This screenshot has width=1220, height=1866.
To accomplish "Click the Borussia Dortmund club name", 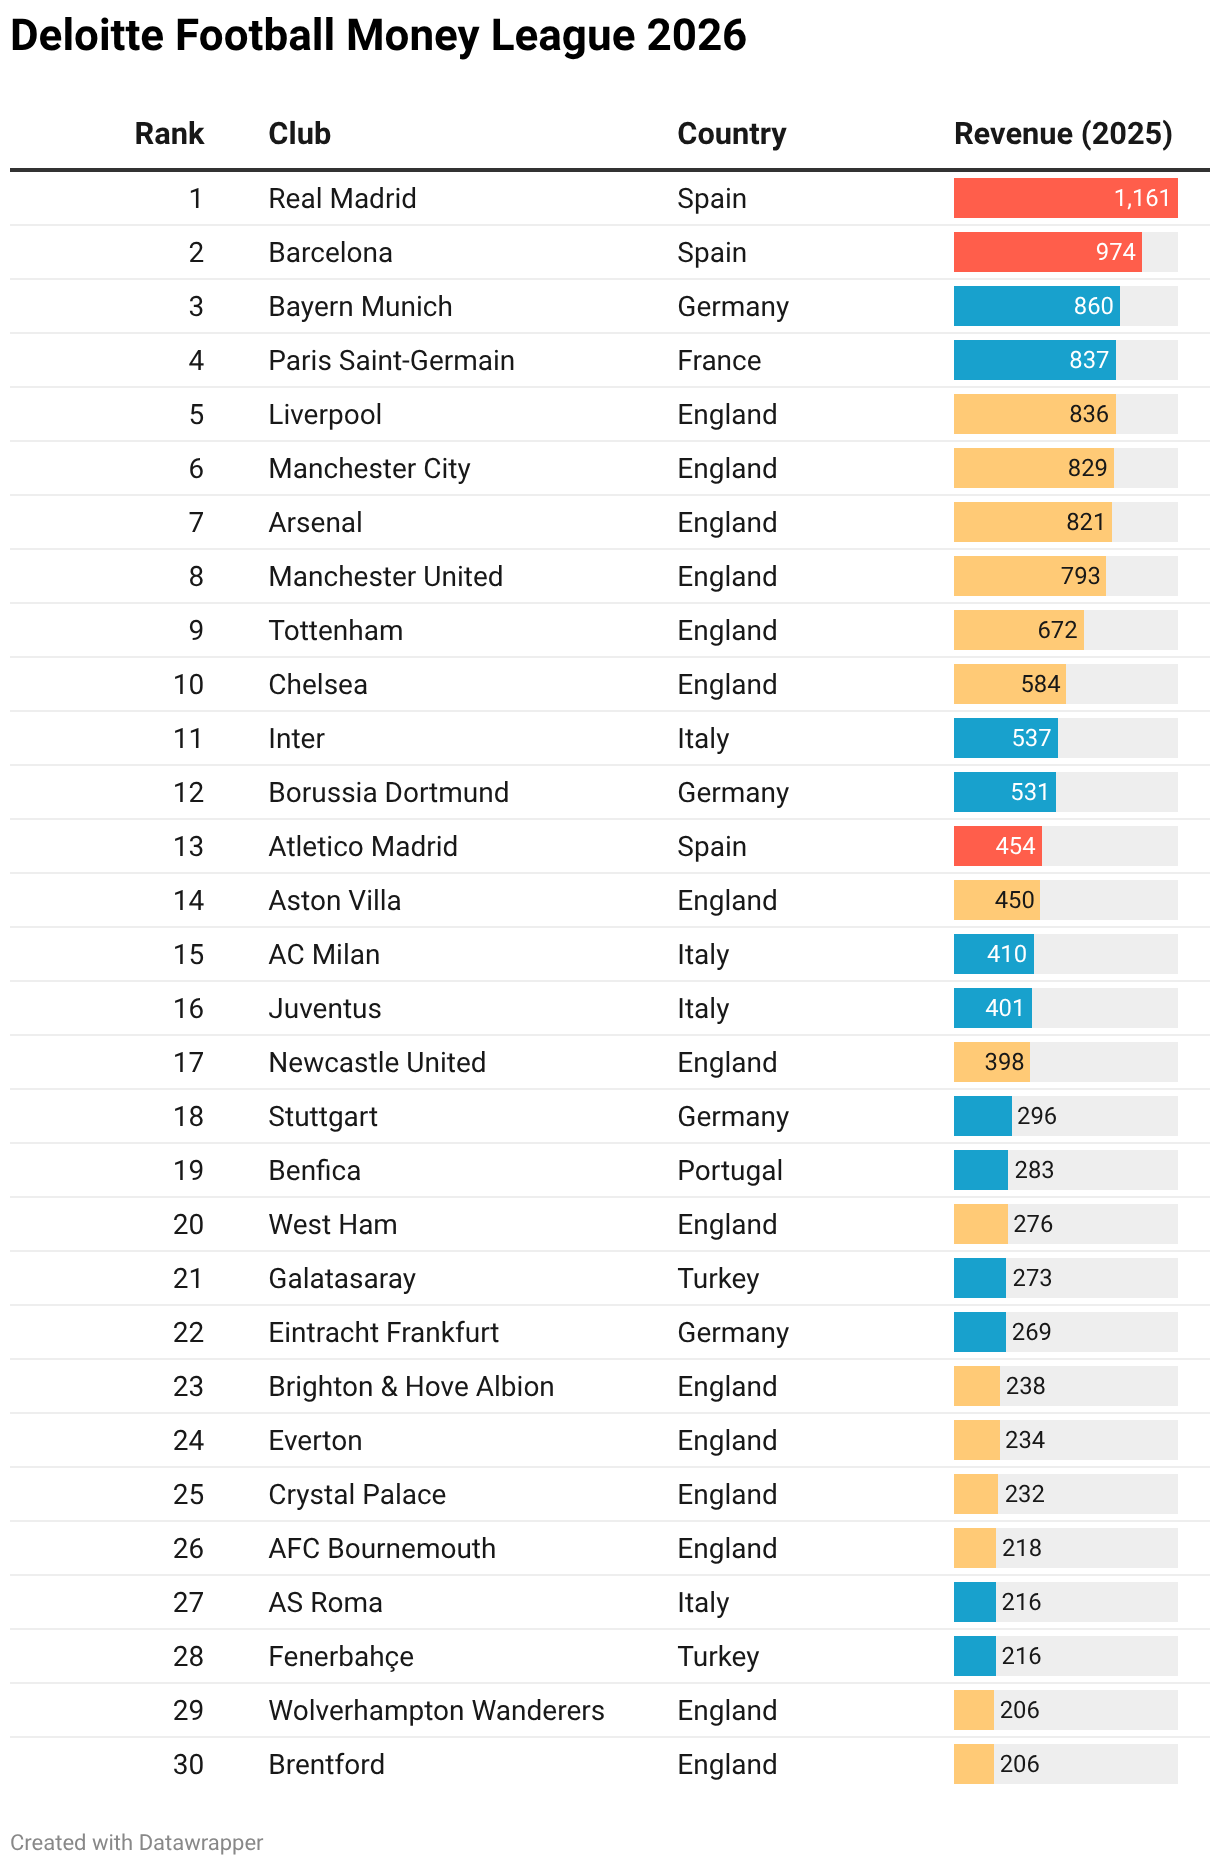I will pyautogui.click(x=388, y=792).
